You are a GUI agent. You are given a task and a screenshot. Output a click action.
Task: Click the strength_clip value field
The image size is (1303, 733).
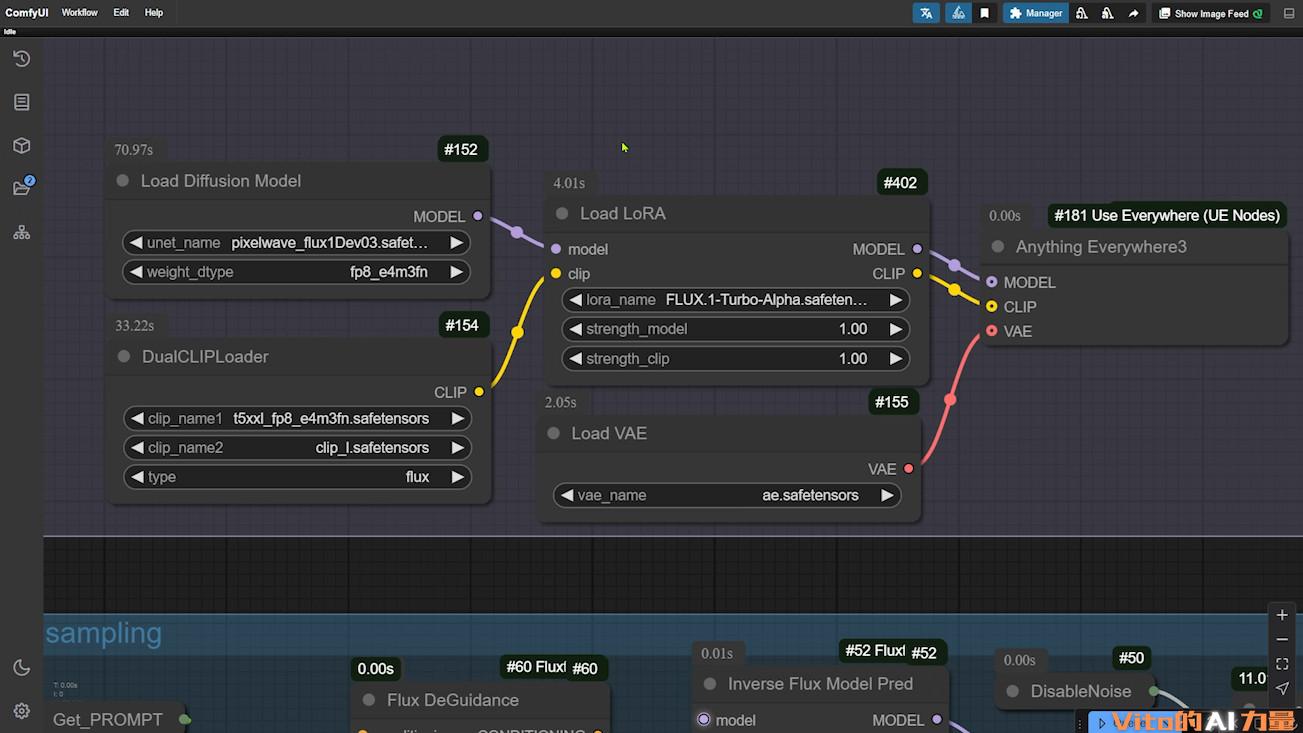click(x=736, y=359)
